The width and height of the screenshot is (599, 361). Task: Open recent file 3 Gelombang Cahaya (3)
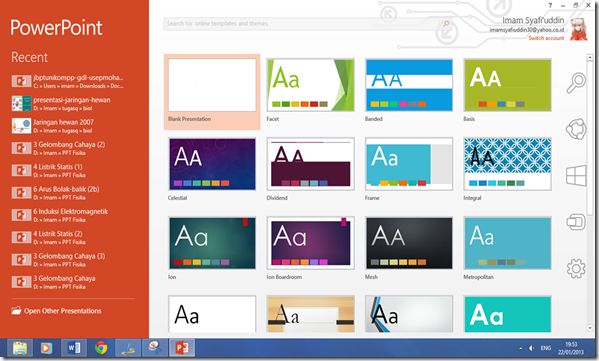(69, 260)
